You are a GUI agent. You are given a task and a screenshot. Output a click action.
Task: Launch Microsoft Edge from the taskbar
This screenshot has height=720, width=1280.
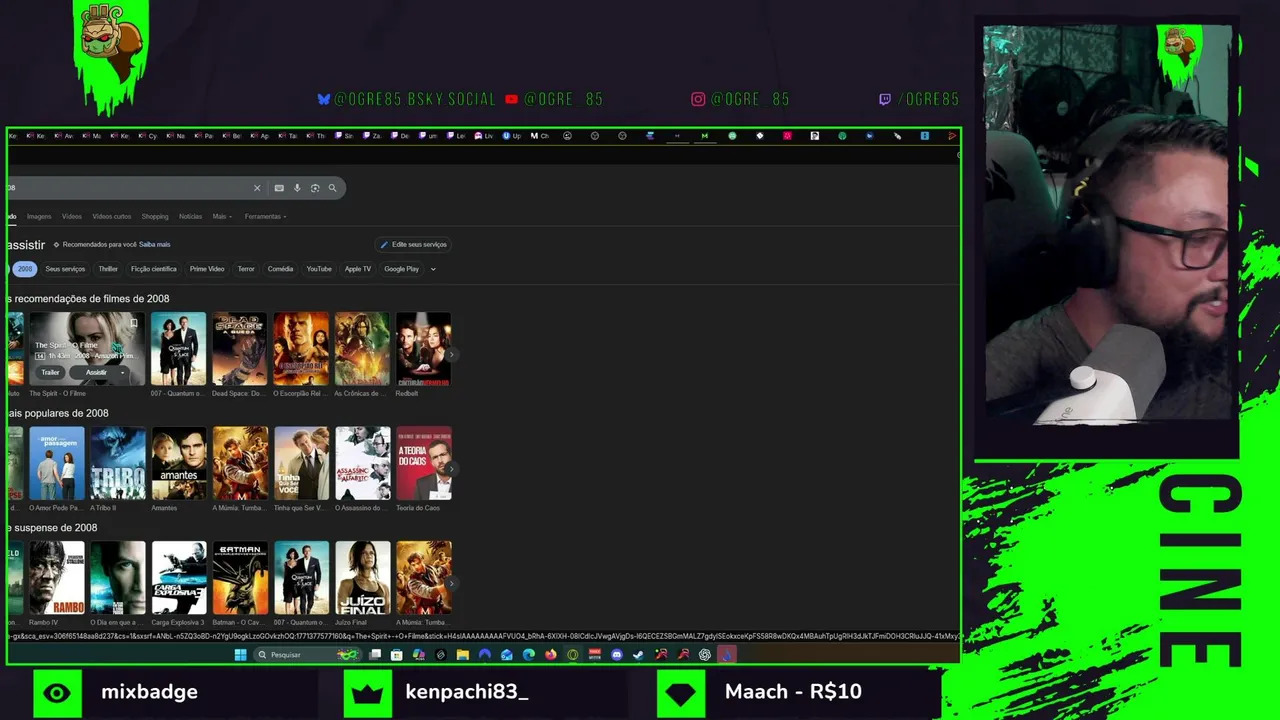pyautogui.click(x=529, y=655)
